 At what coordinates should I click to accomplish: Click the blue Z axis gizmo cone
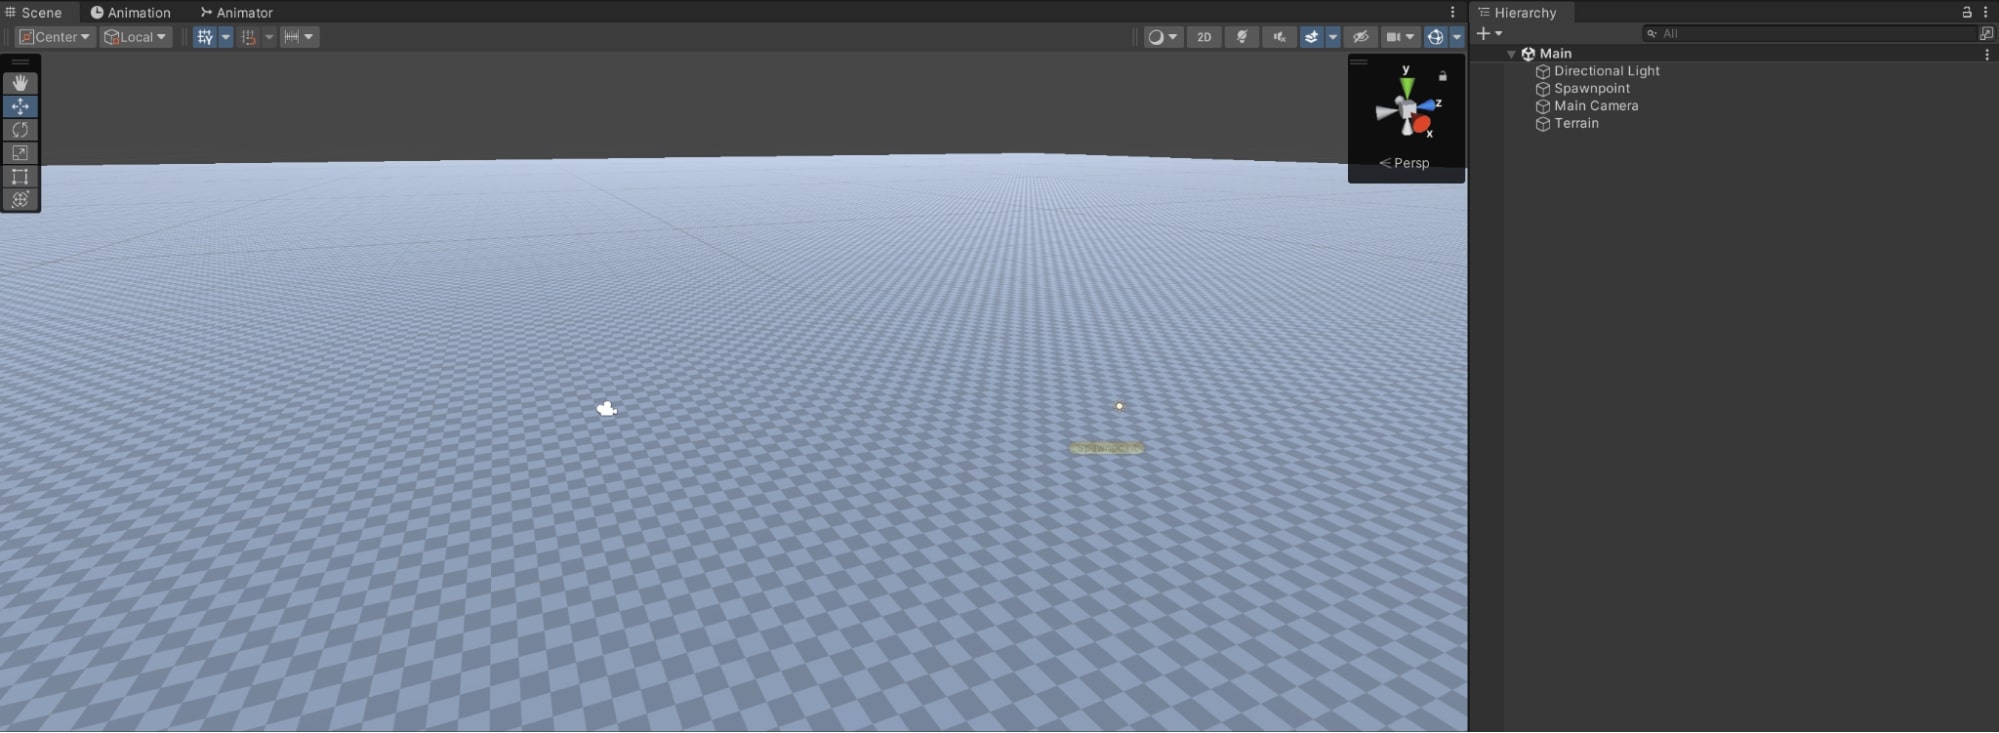coord(1428,106)
